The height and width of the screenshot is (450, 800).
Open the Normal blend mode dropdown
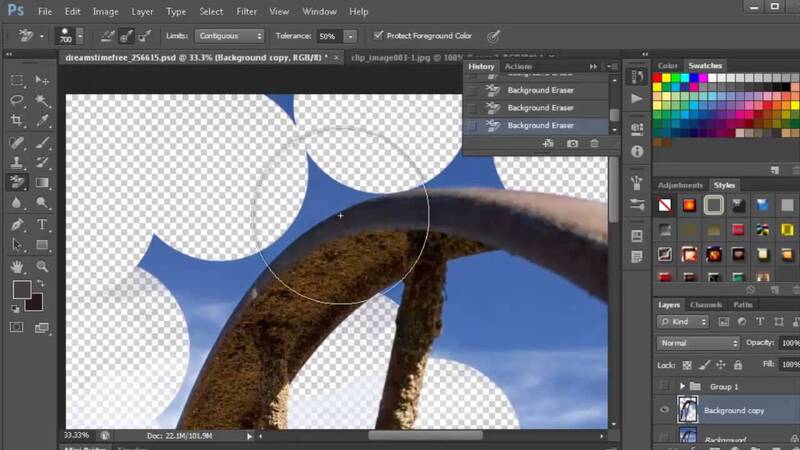[698, 343]
